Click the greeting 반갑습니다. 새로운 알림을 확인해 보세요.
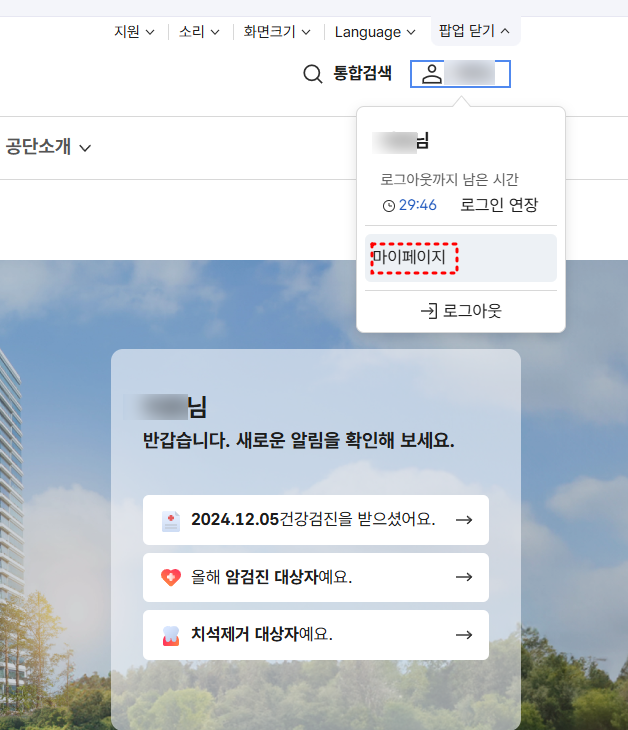The image size is (628, 730). click(x=298, y=440)
